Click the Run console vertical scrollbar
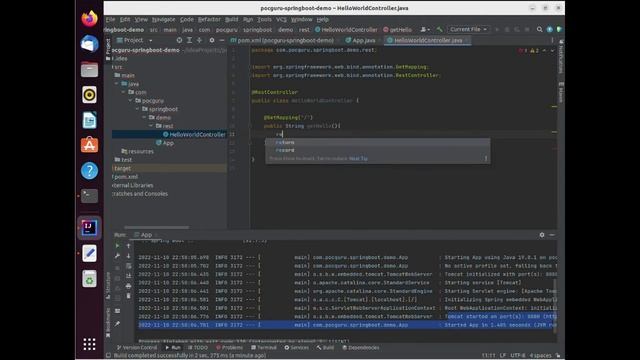Screen dimensions: 640x360 point(555,306)
